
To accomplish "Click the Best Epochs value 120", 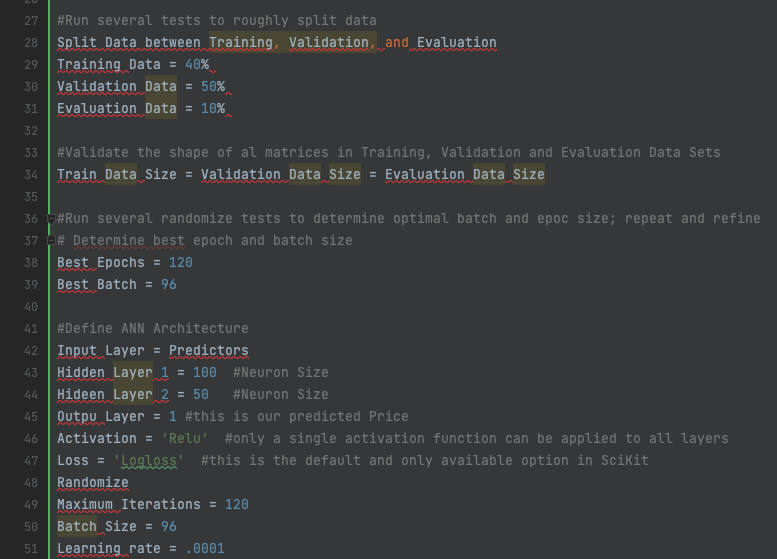I will coord(180,262).
